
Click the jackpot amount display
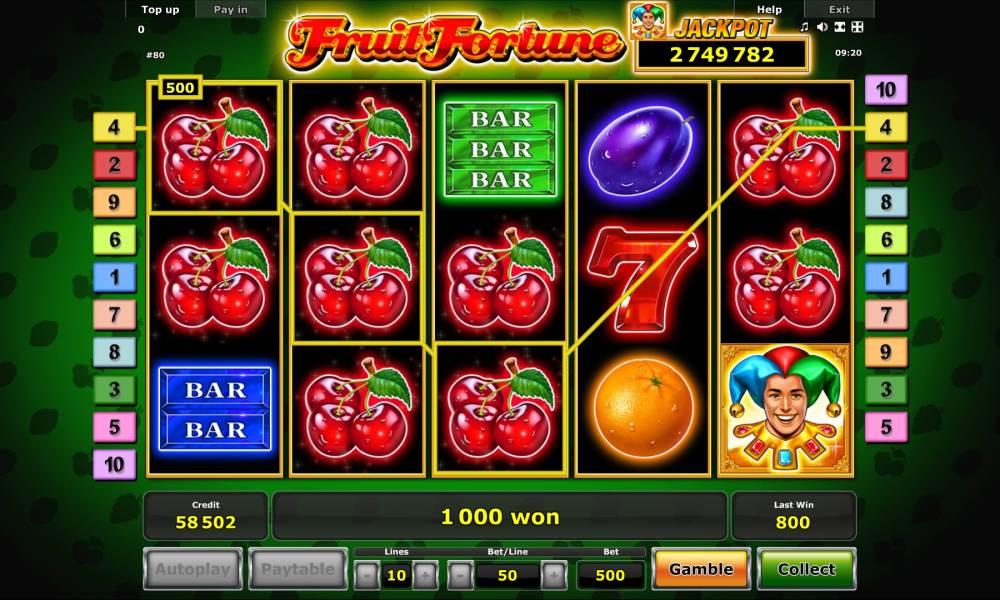722,55
